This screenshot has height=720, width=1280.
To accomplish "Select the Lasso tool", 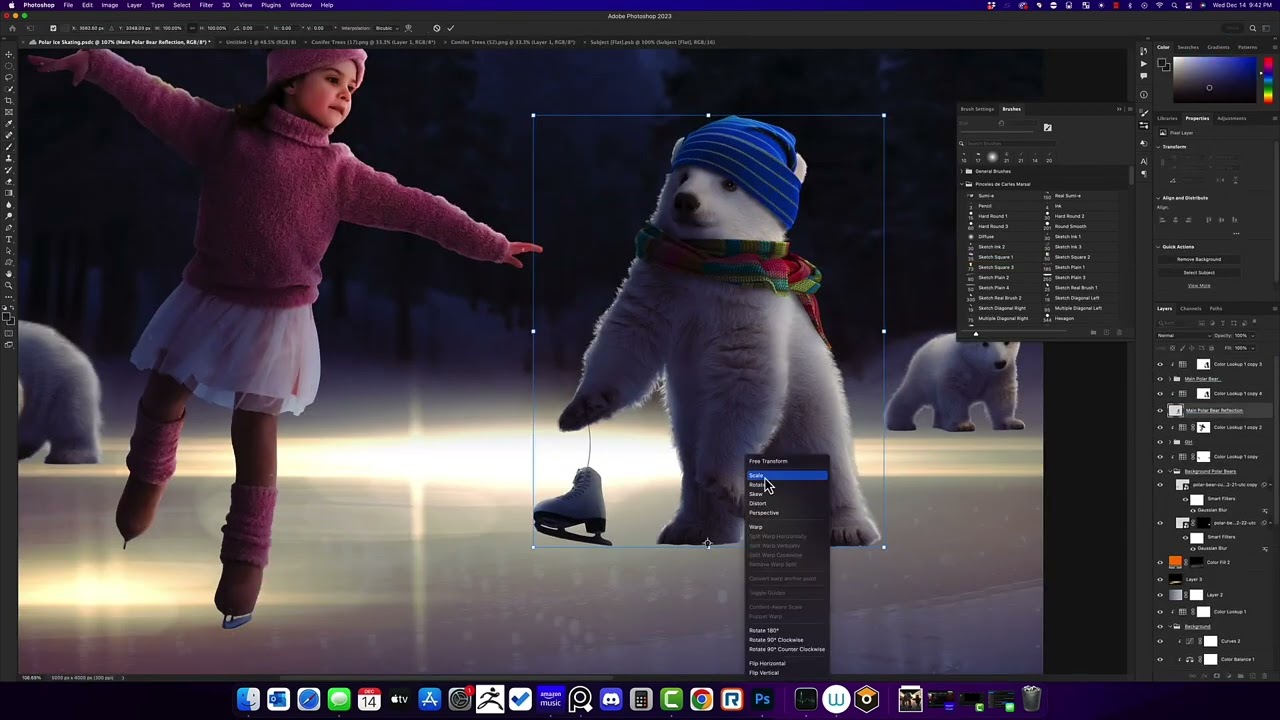I will 9,77.
